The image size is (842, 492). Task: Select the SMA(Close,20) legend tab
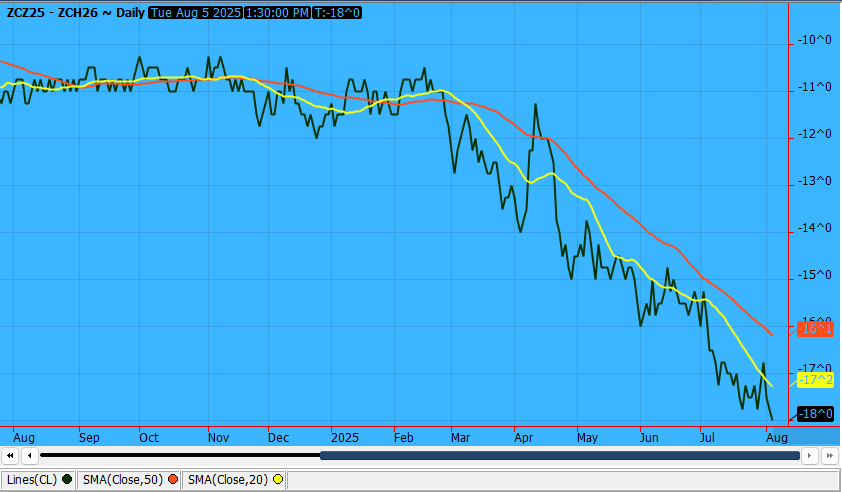228,480
